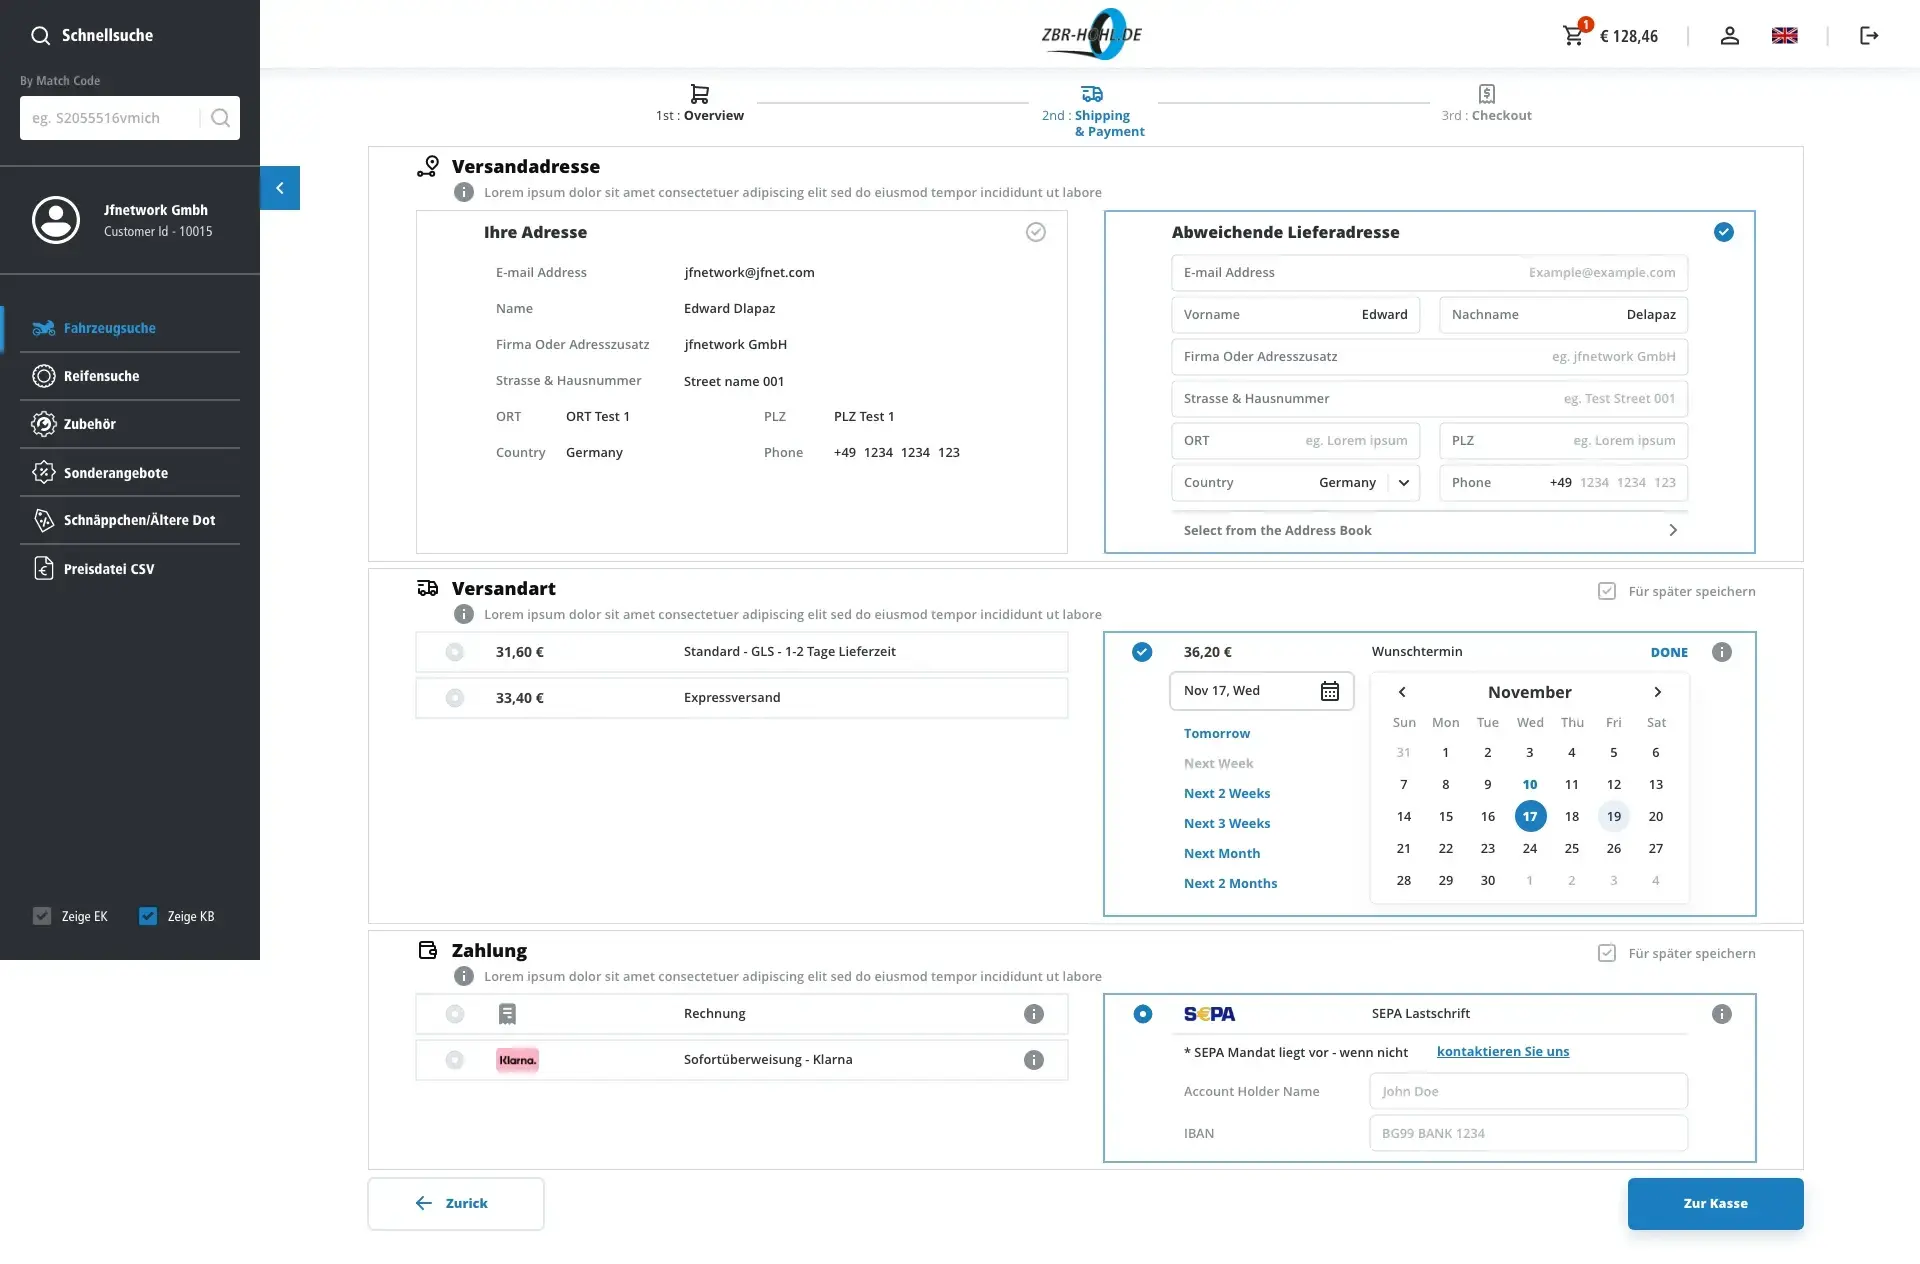Click the Sonderangebote sidebar icon
This screenshot has height=1264, width=1920.
(x=41, y=471)
